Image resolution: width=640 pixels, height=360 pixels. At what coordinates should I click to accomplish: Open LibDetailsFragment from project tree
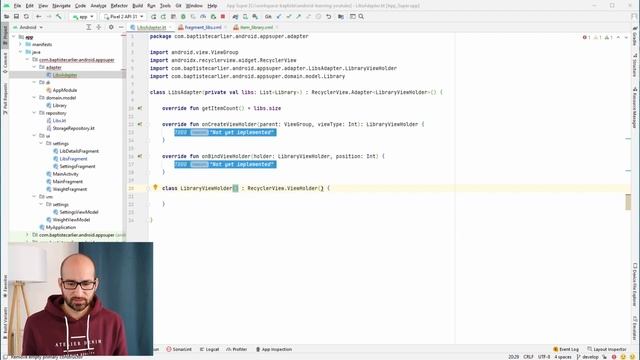79,151
